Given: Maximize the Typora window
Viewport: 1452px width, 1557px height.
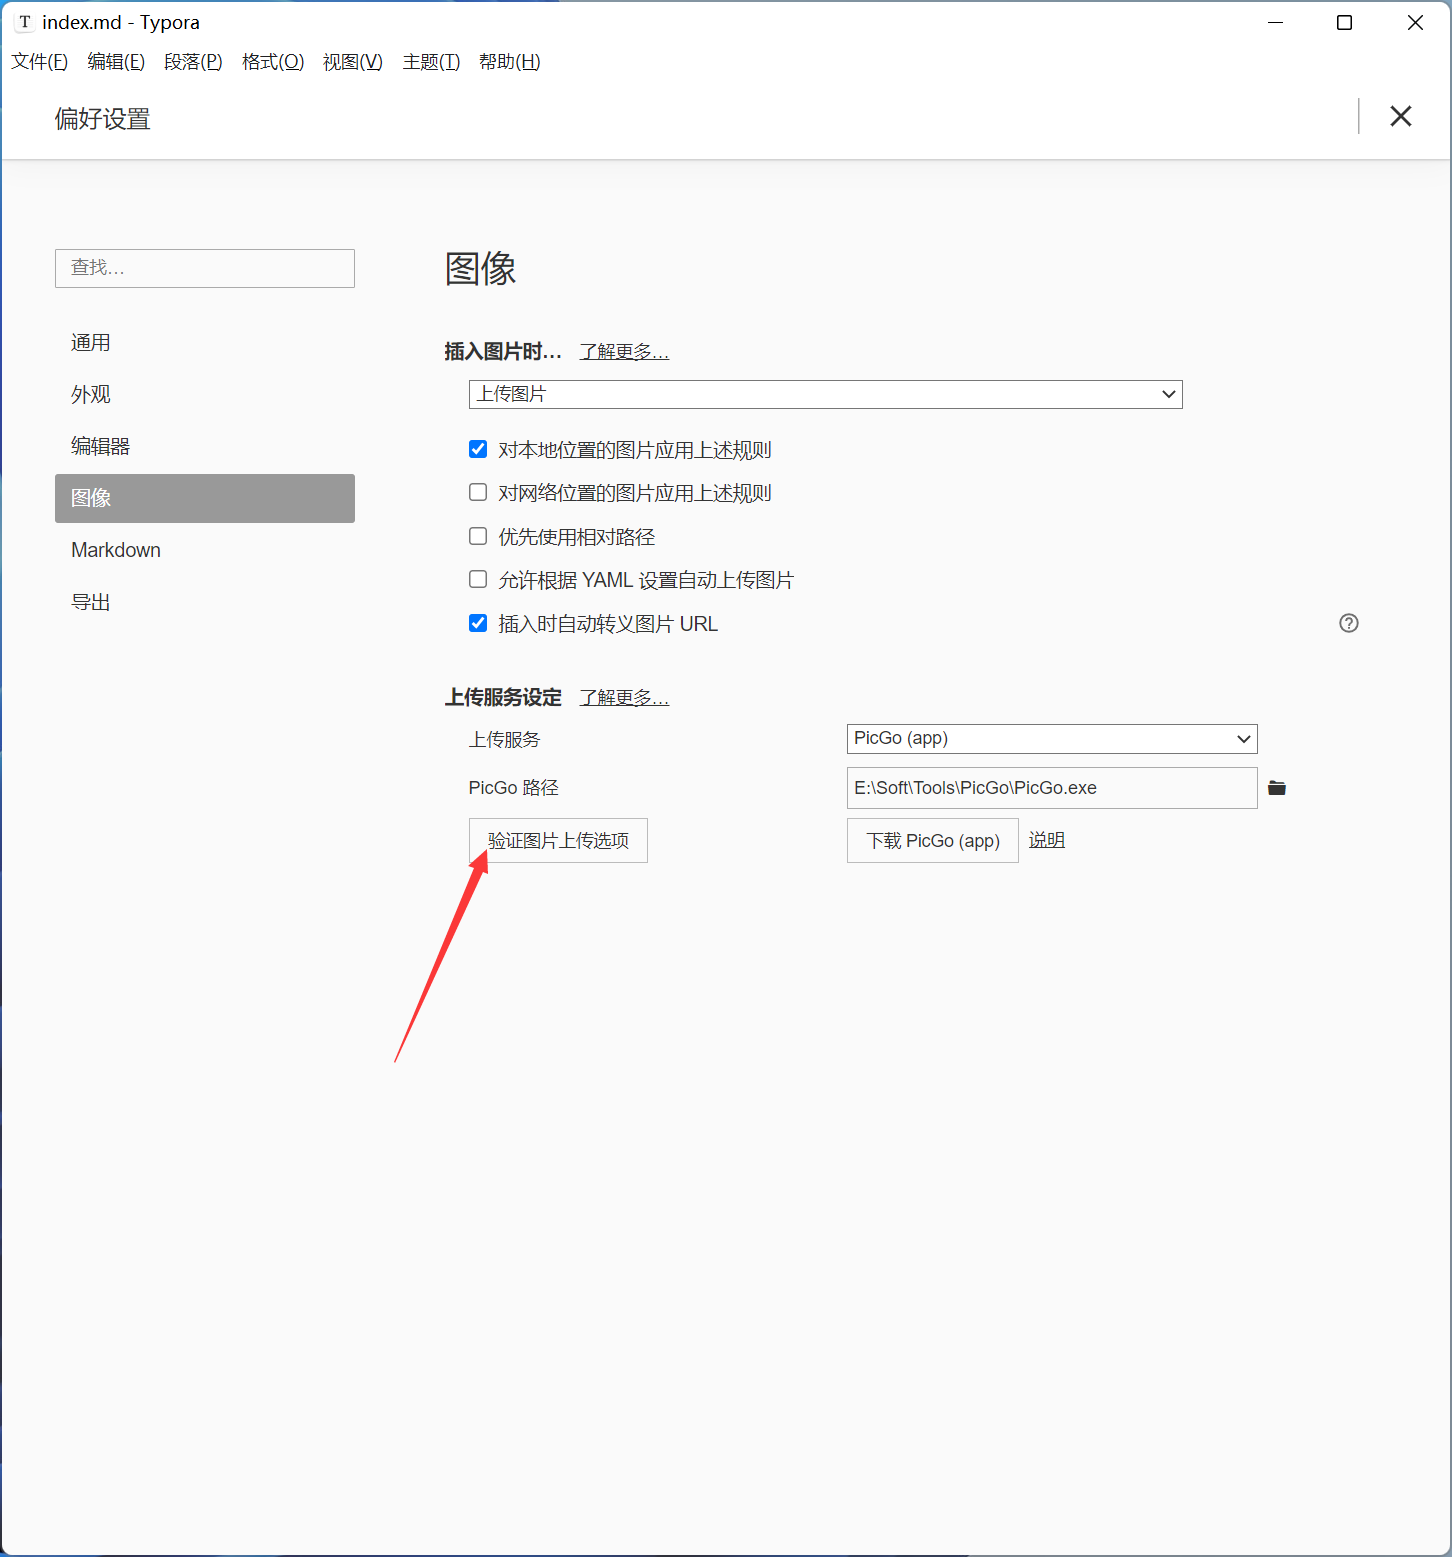Looking at the screenshot, I should pos(1344,22).
